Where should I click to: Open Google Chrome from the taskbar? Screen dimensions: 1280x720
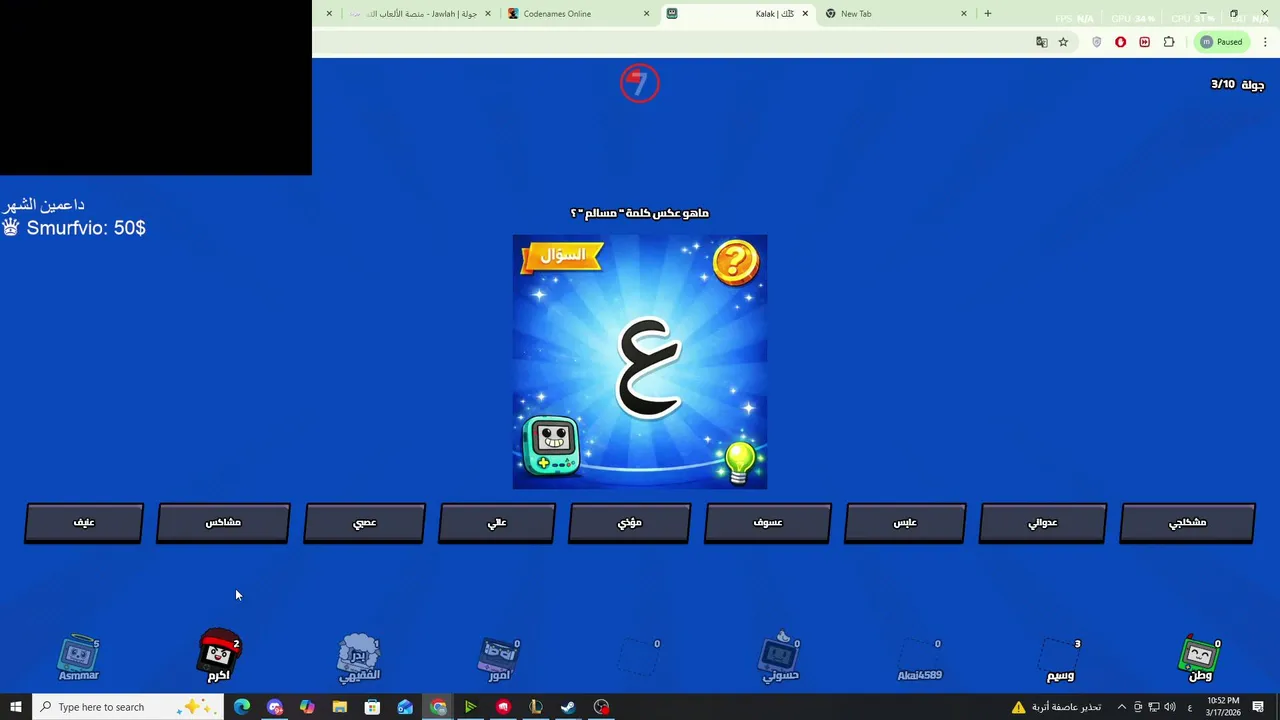coord(438,707)
